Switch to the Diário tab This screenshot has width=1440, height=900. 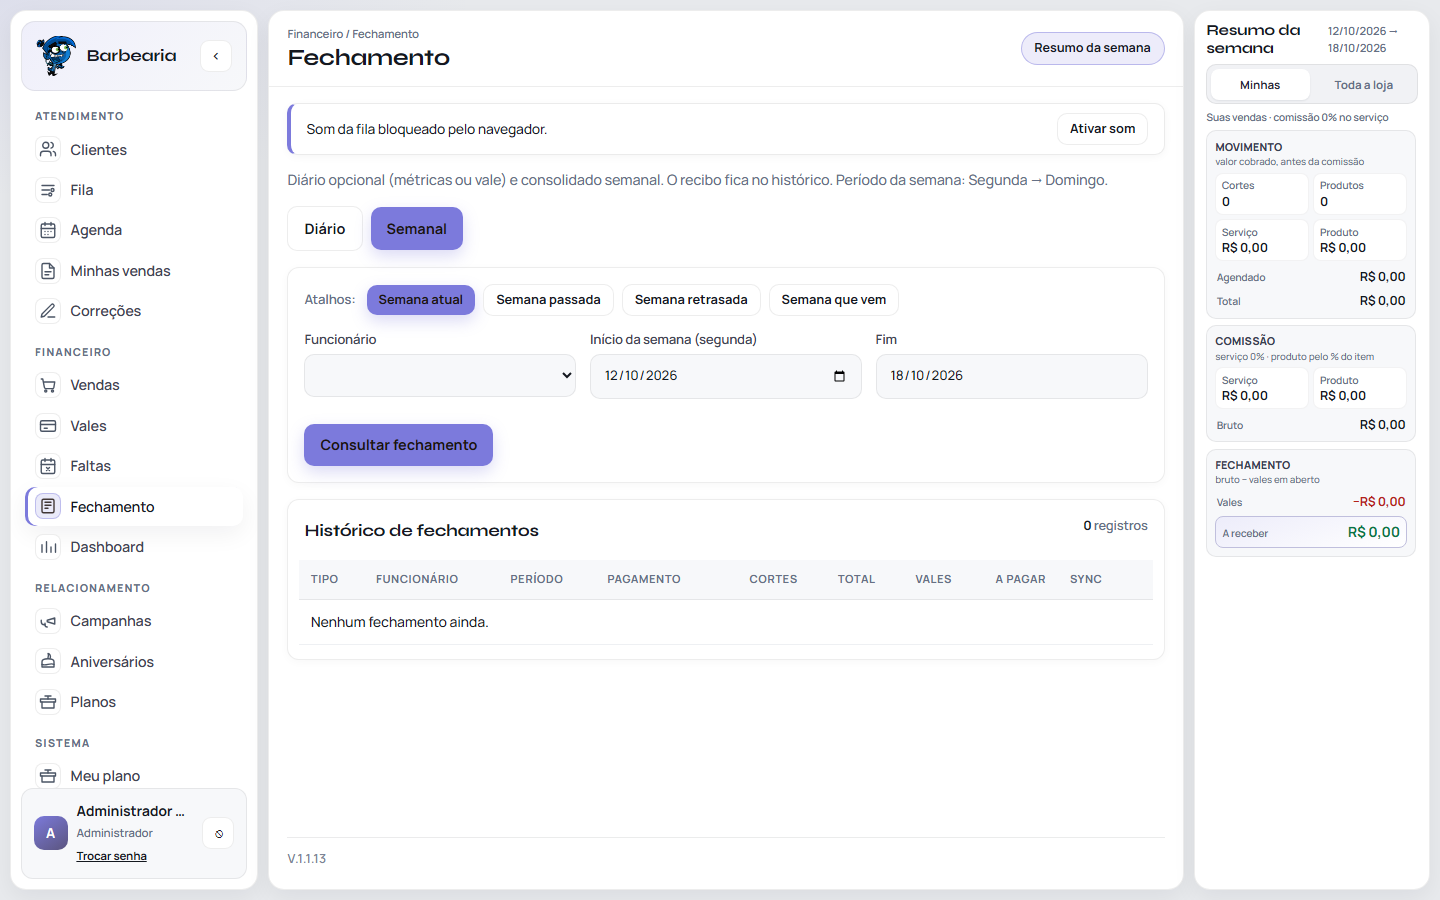pos(325,229)
